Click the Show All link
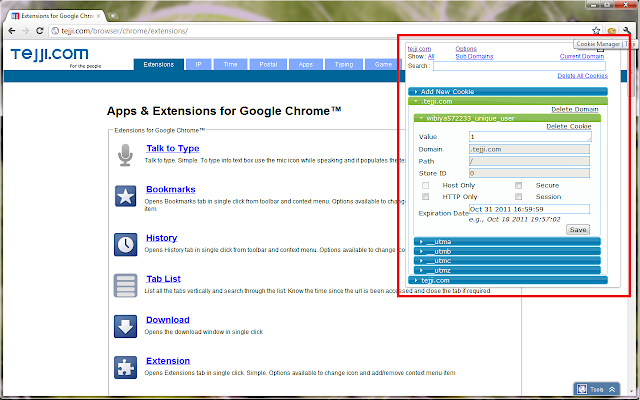Viewport: 640px width, 400px height. point(431,56)
